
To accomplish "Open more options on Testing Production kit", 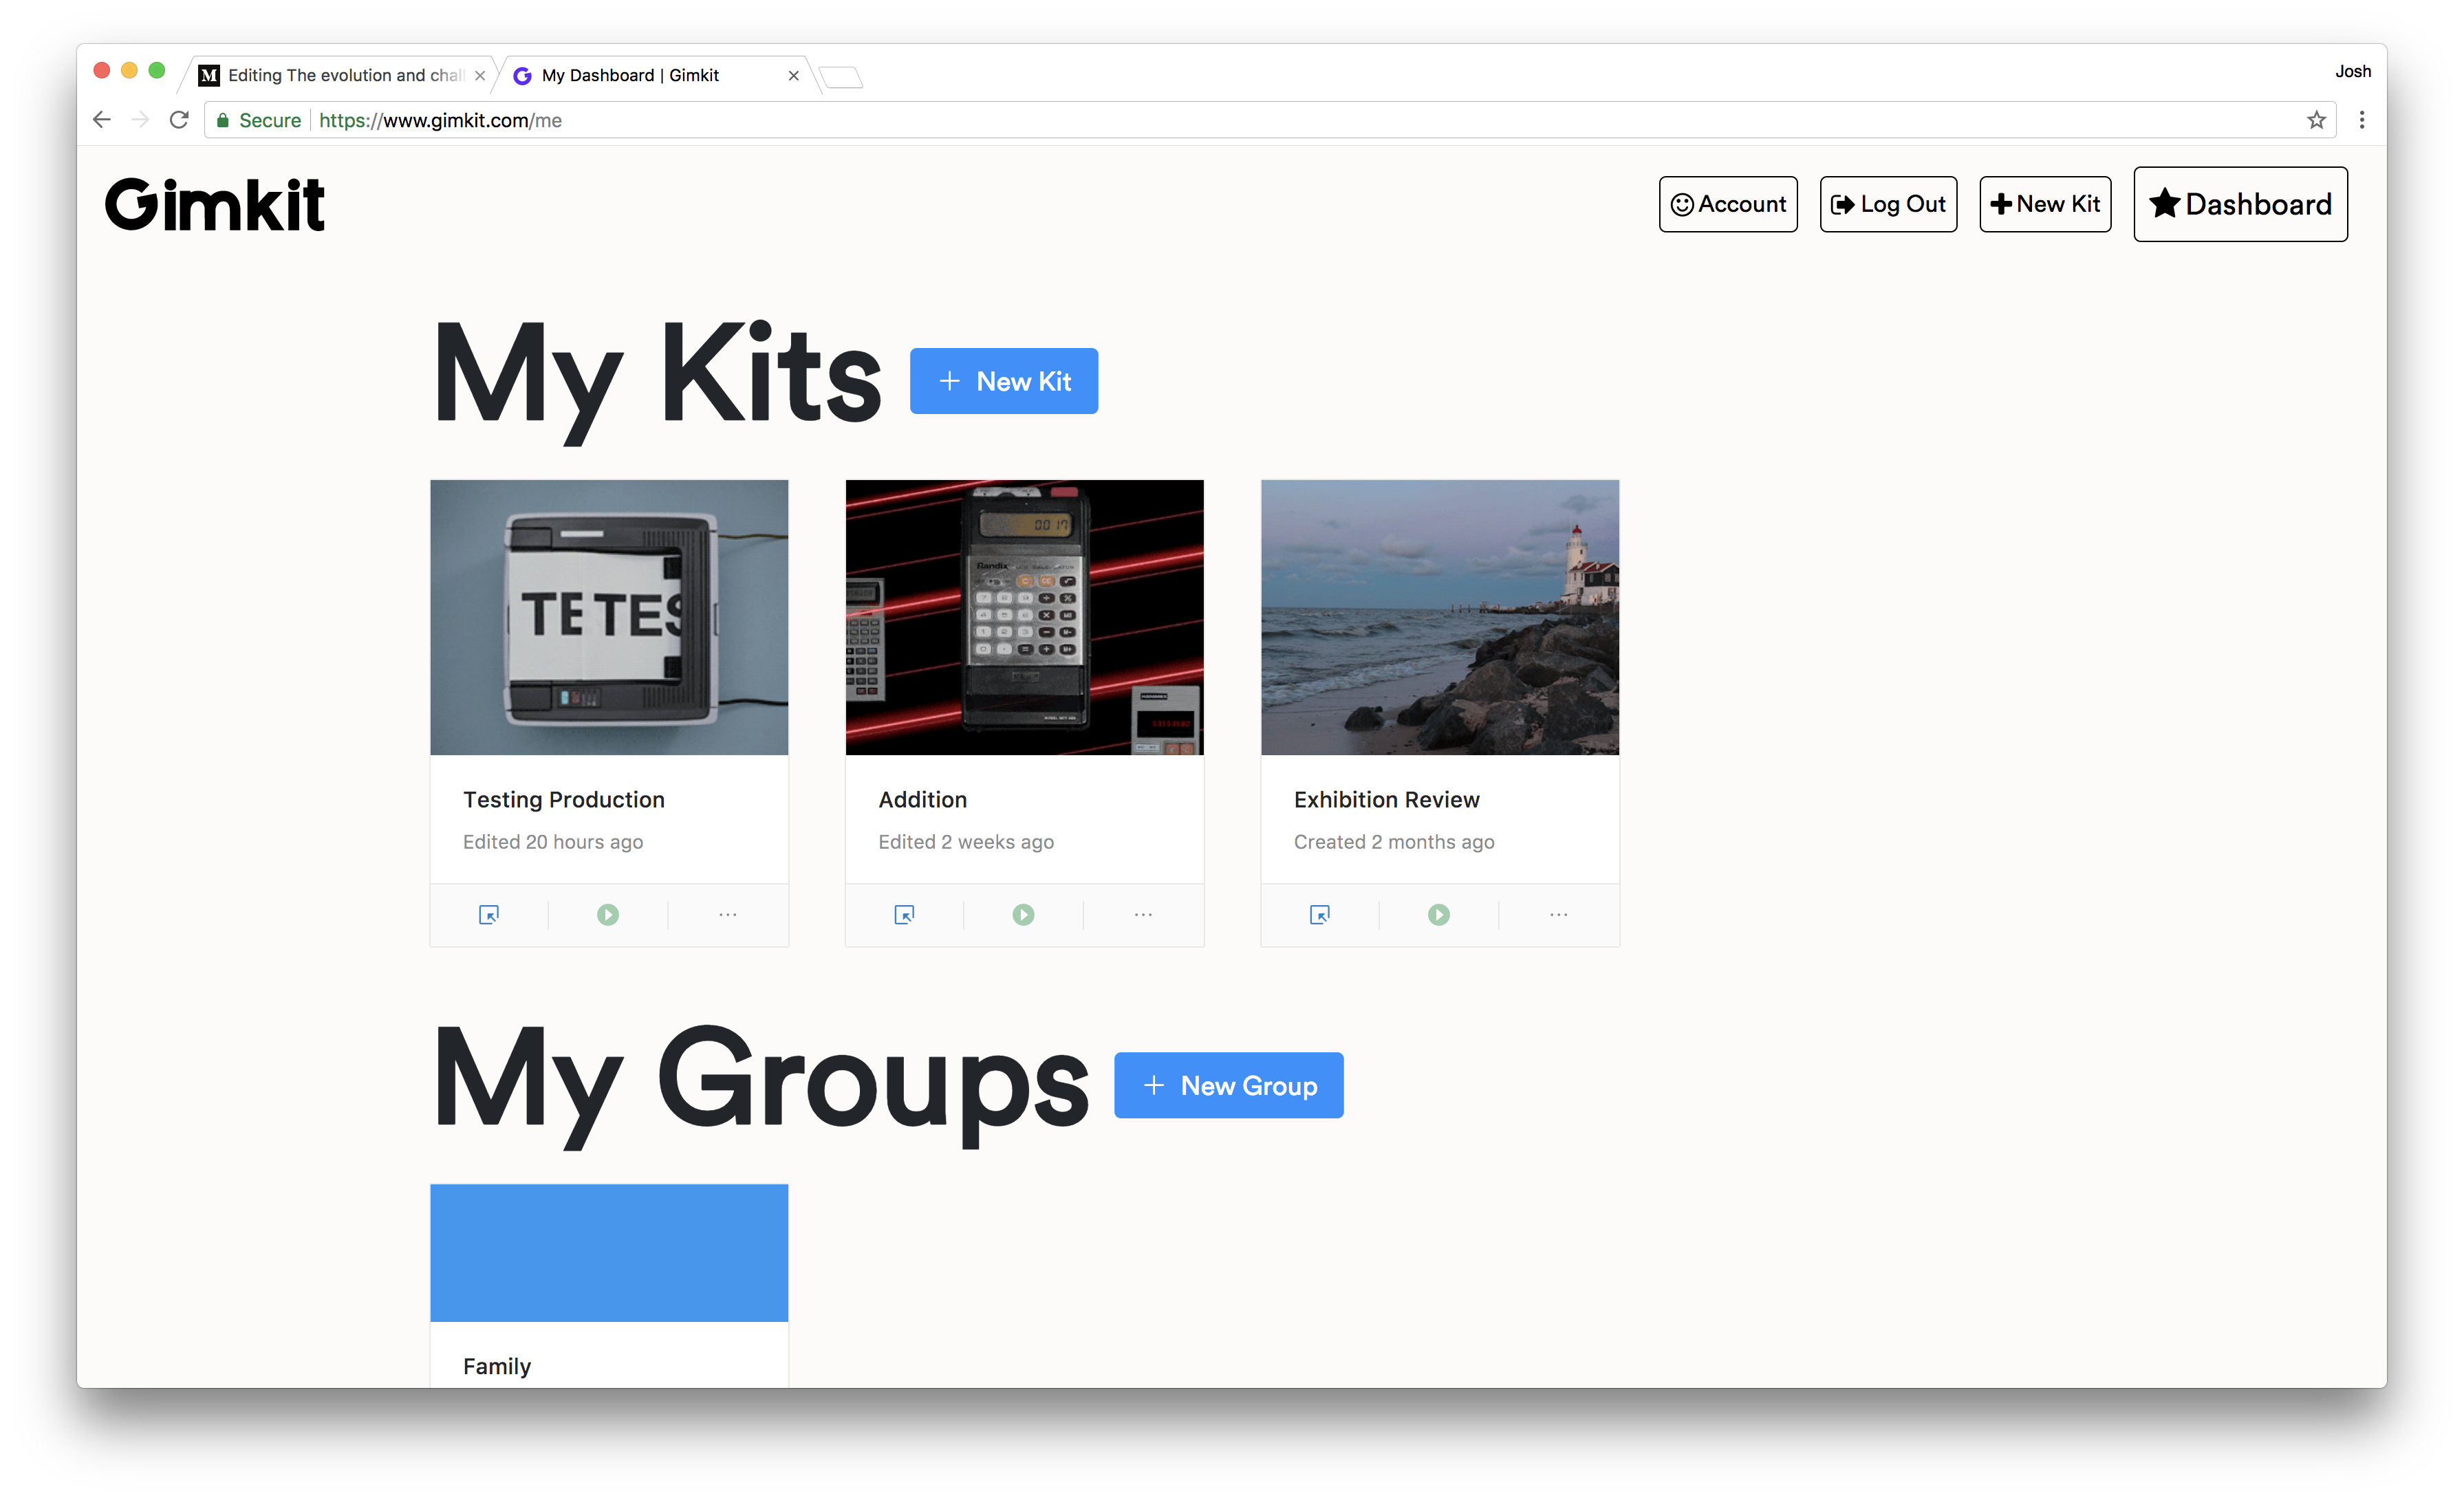I will click(727, 914).
